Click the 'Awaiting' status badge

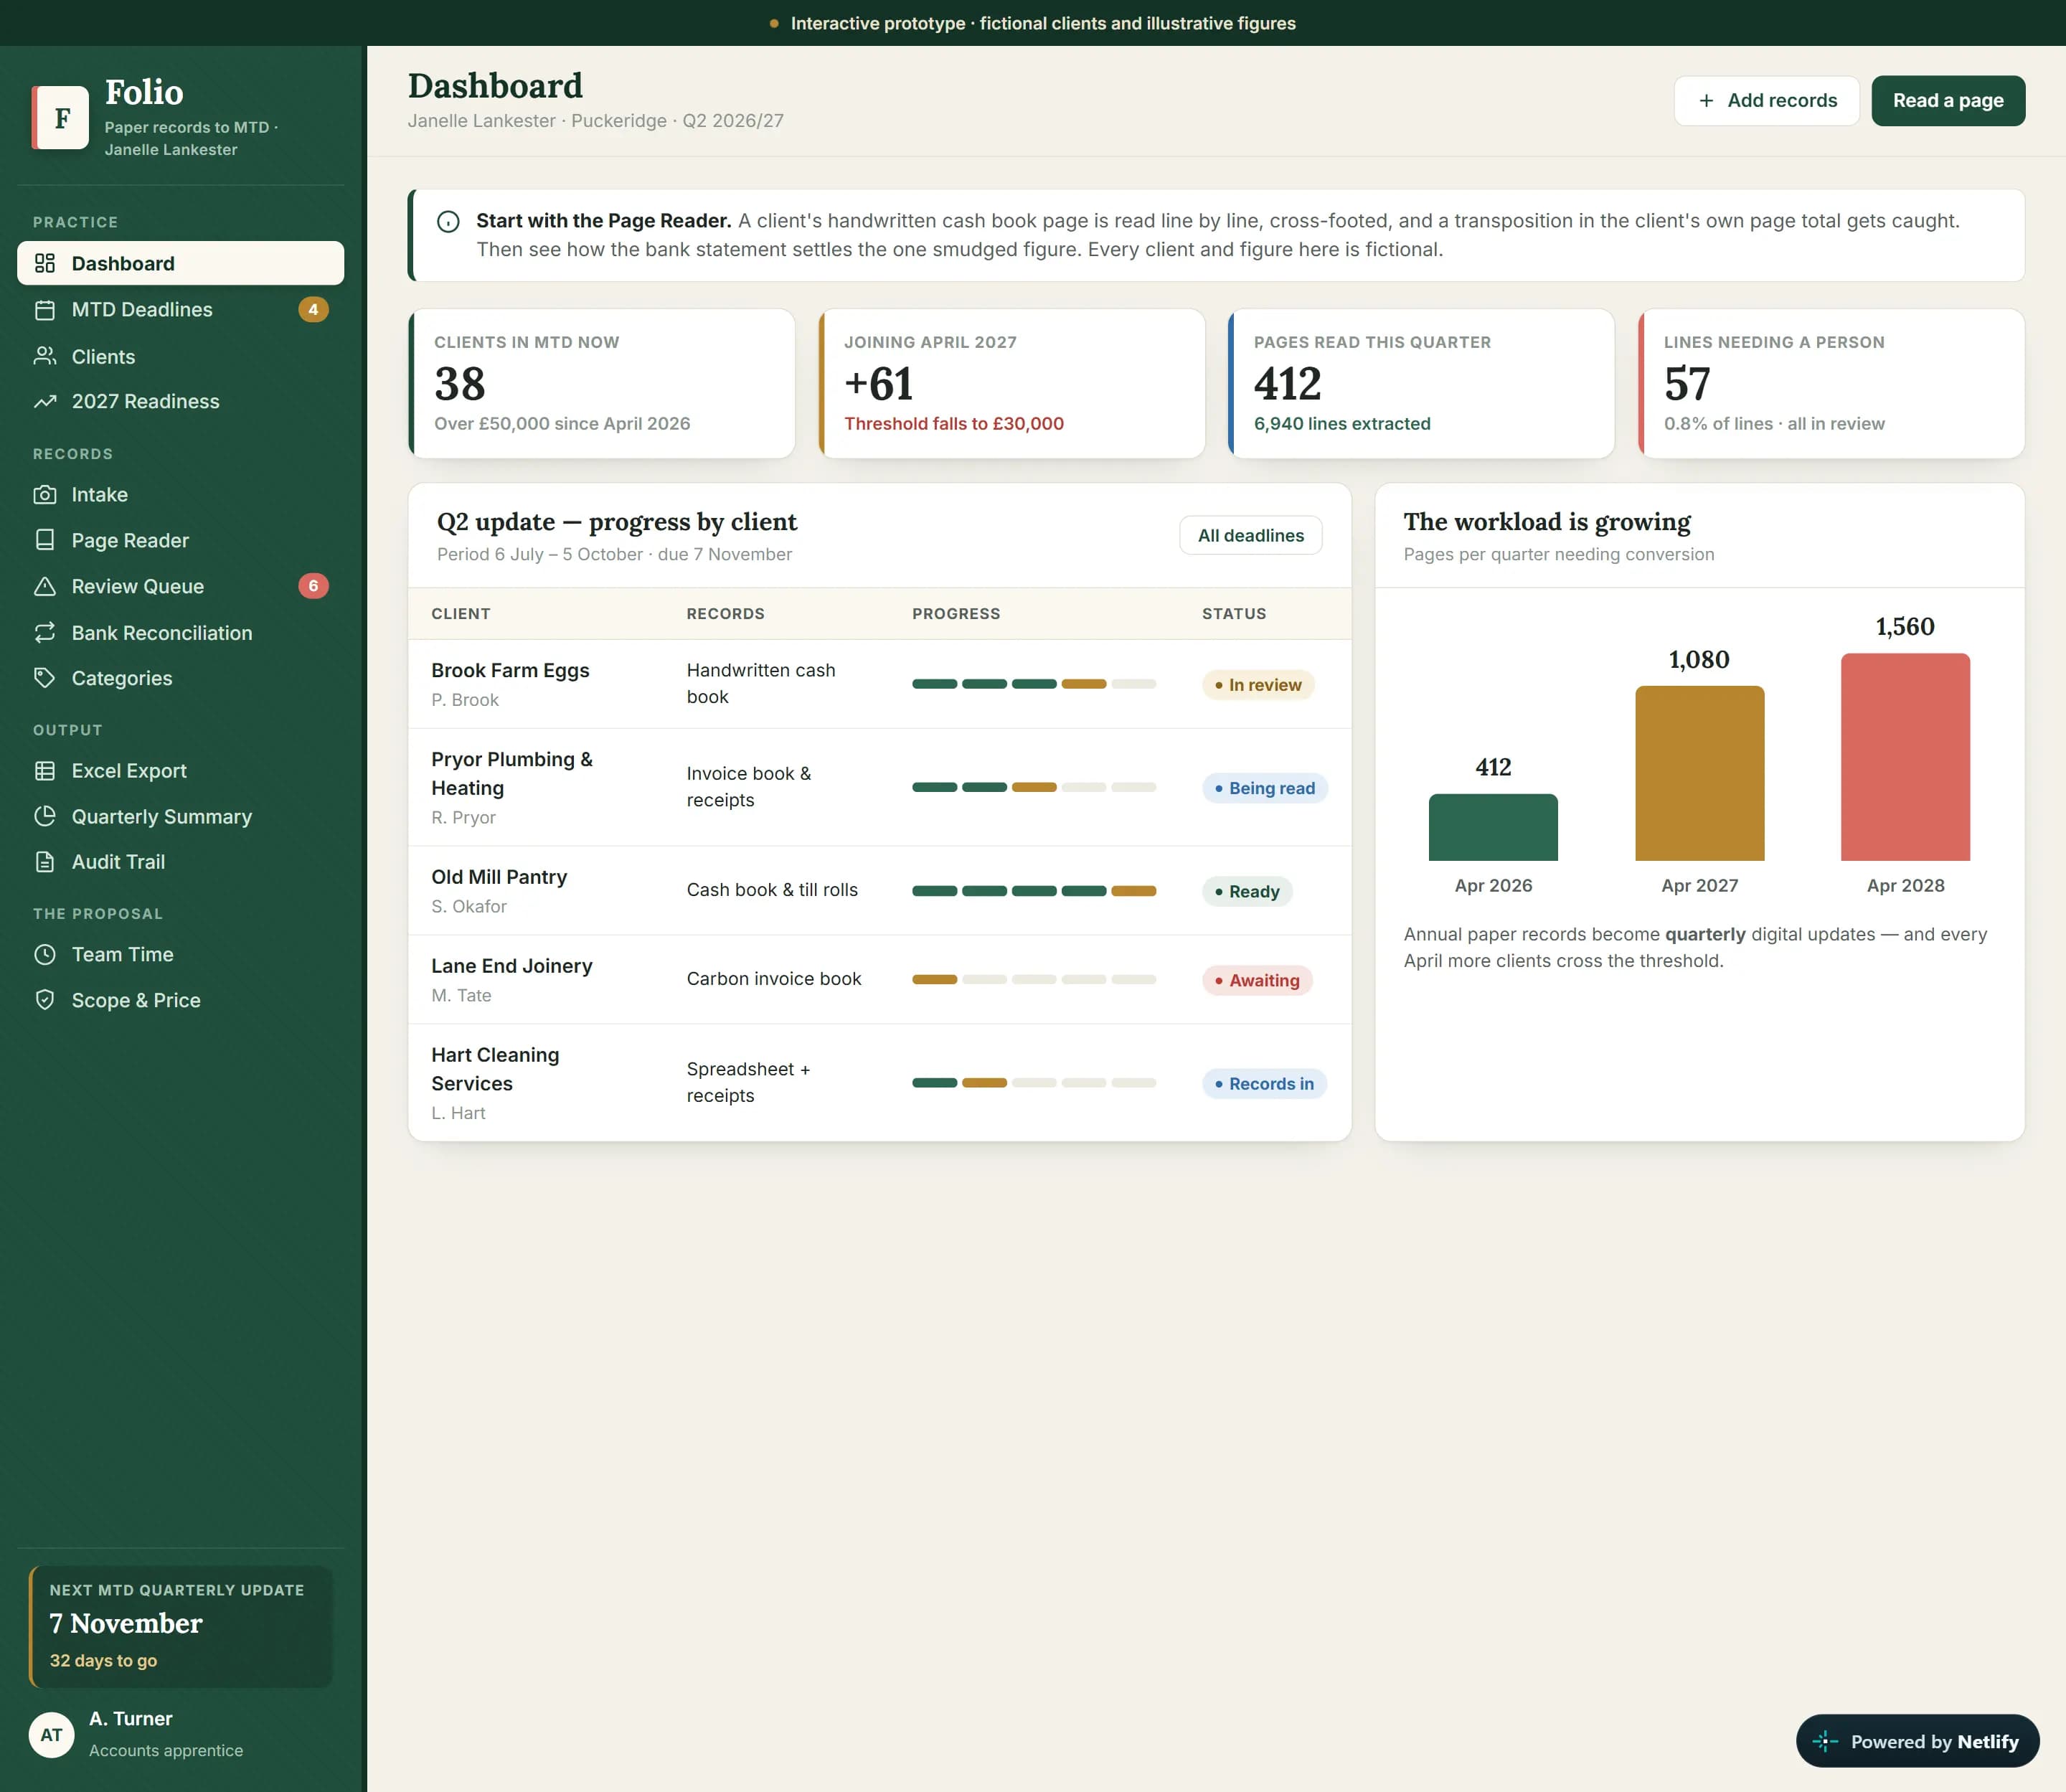point(1257,980)
